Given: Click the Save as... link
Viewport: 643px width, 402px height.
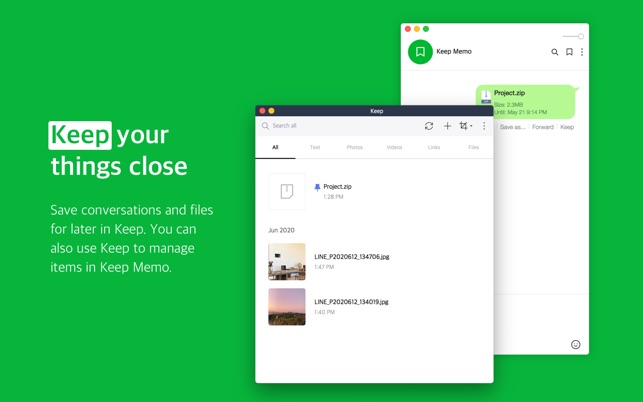Looking at the screenshot, I should 512,127.
